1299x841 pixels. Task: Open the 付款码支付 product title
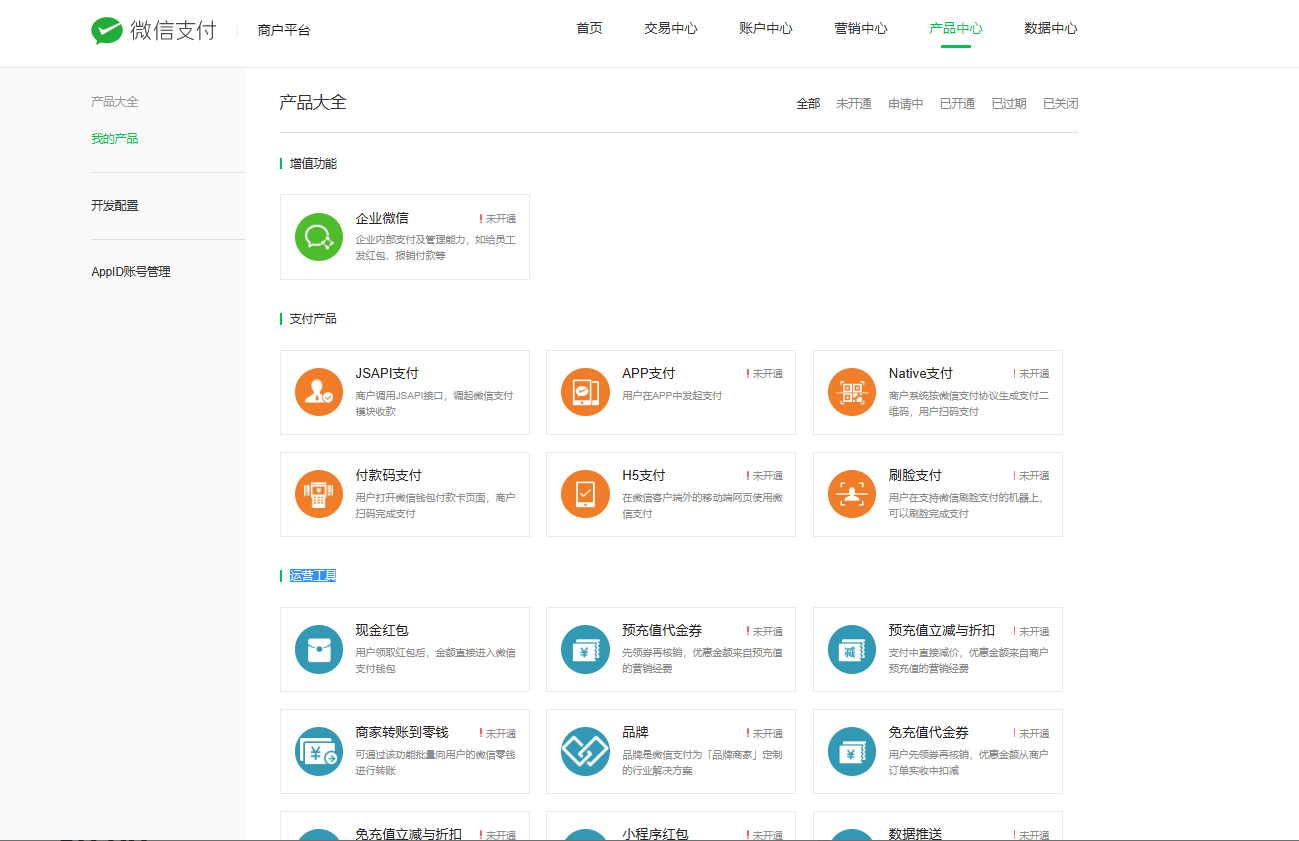[x=389, y=475]
